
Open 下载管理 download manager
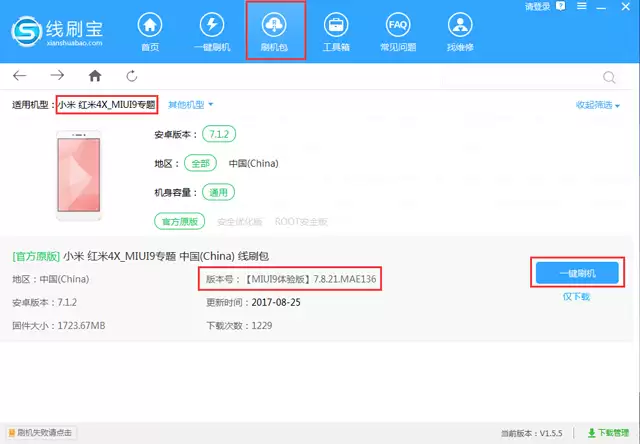[x=609, y=433]
